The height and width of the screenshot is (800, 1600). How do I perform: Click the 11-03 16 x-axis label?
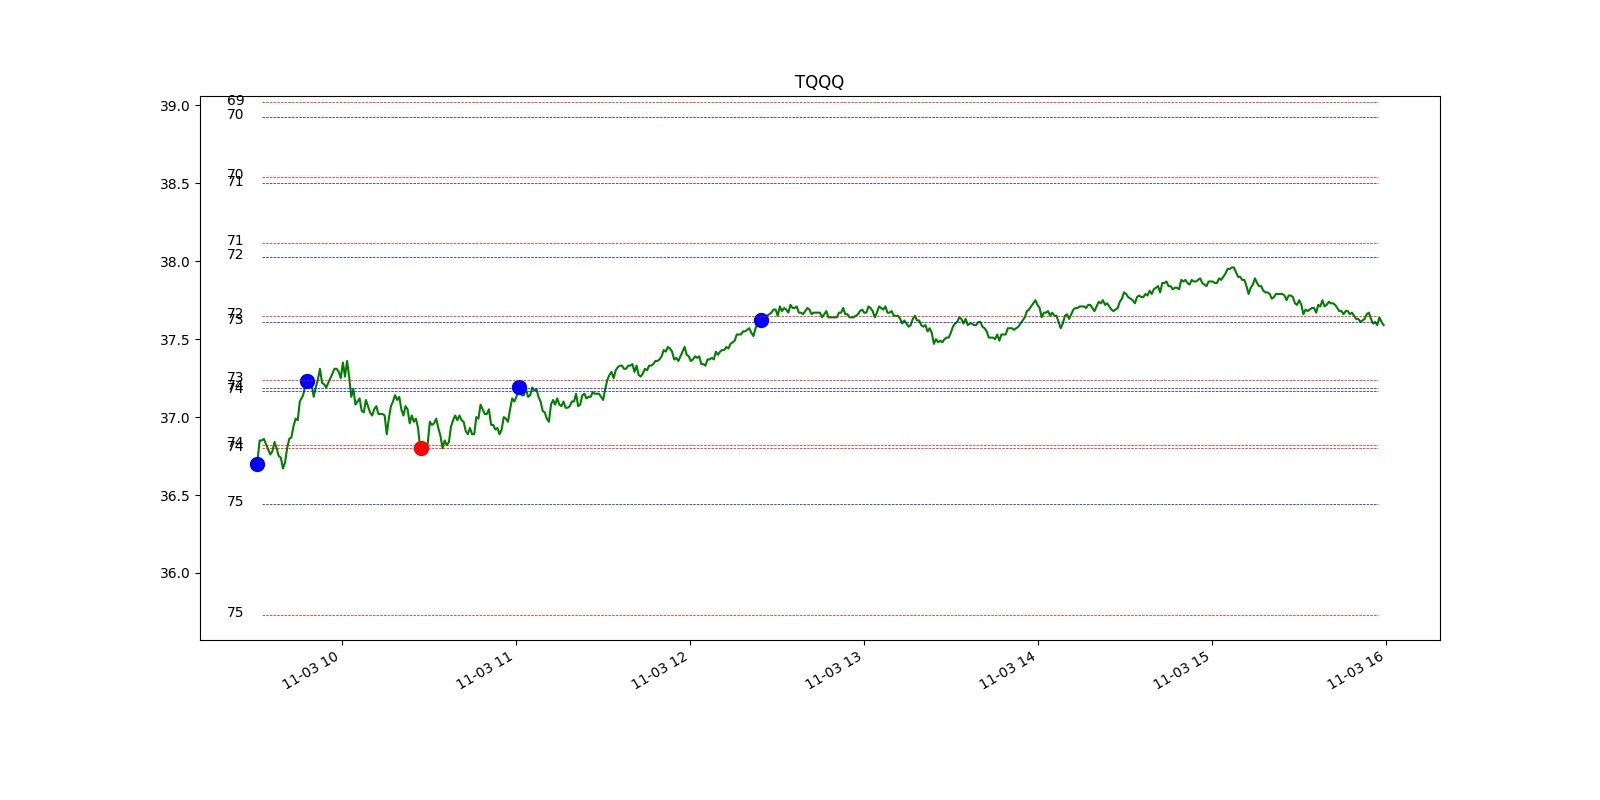pyautogui.click(x=1355, y=669)
